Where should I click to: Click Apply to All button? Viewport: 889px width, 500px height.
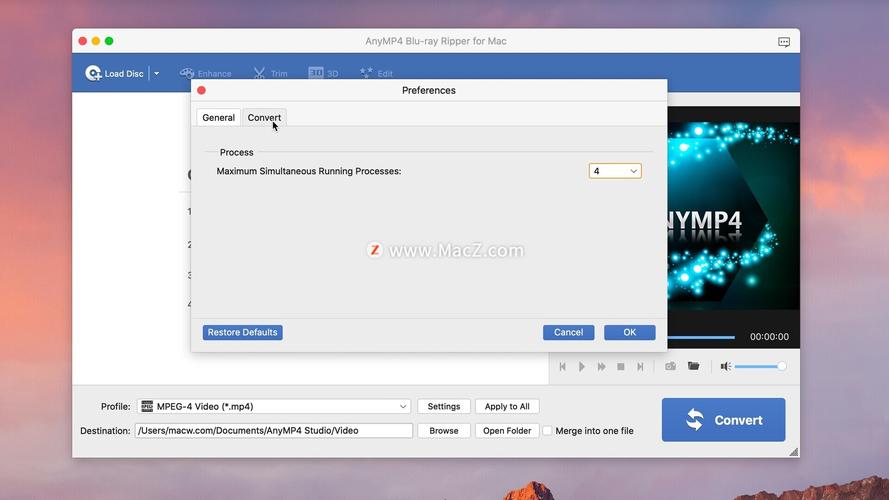pos(507,406)
